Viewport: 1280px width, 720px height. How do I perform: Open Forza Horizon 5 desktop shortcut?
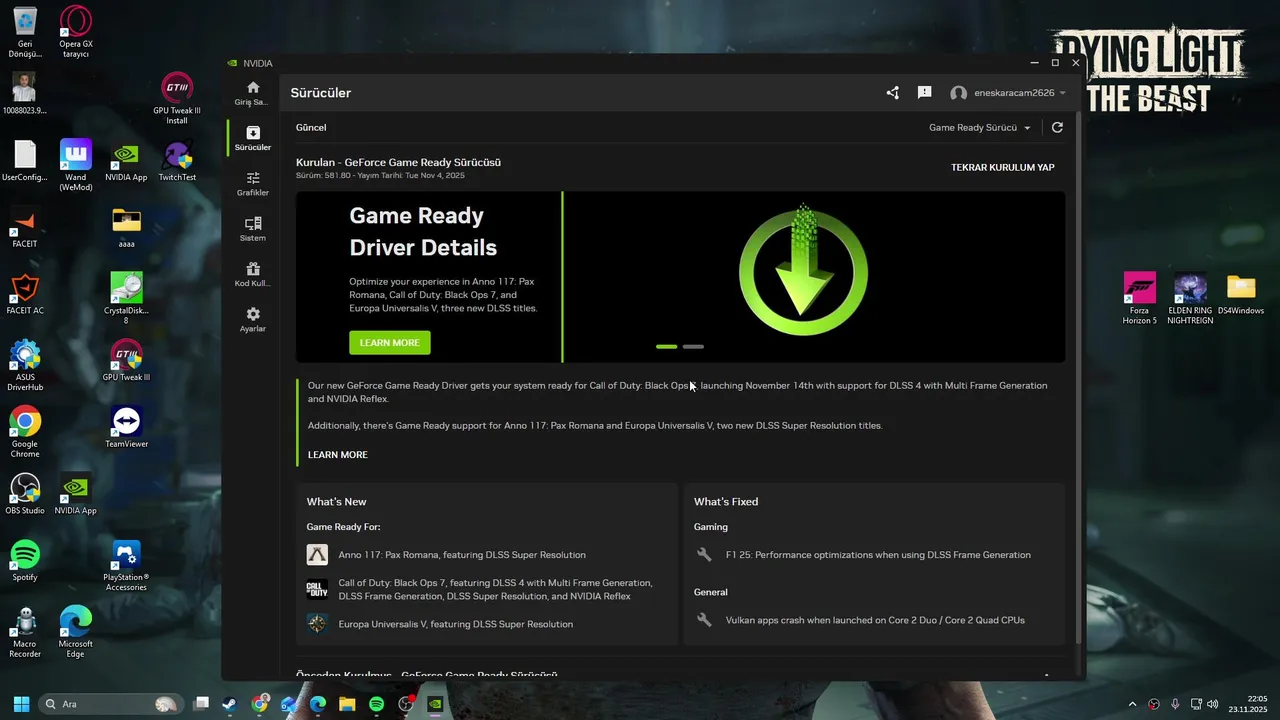tap(1139, 298)
